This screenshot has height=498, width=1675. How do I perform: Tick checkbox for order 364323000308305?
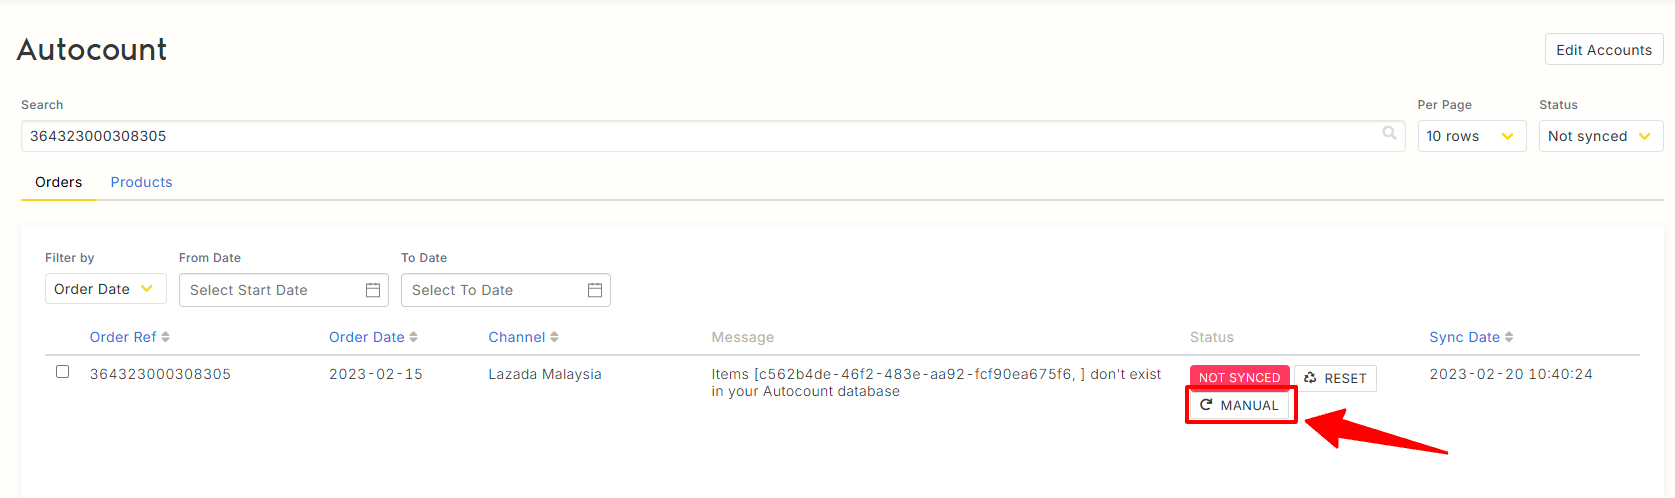click(x=63, y=372)
